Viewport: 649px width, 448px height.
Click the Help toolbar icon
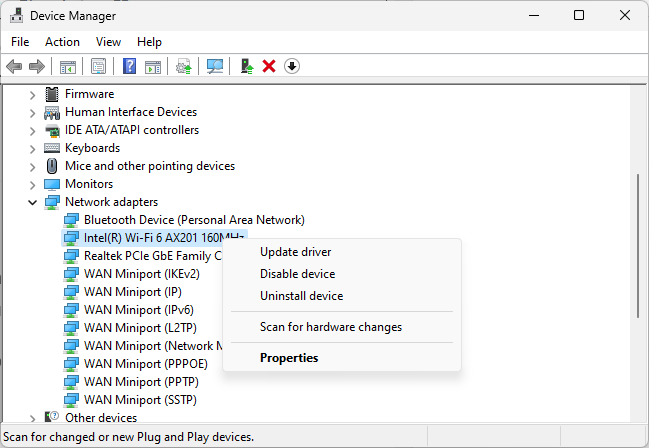pyautogui.click(x=129, y=66)
